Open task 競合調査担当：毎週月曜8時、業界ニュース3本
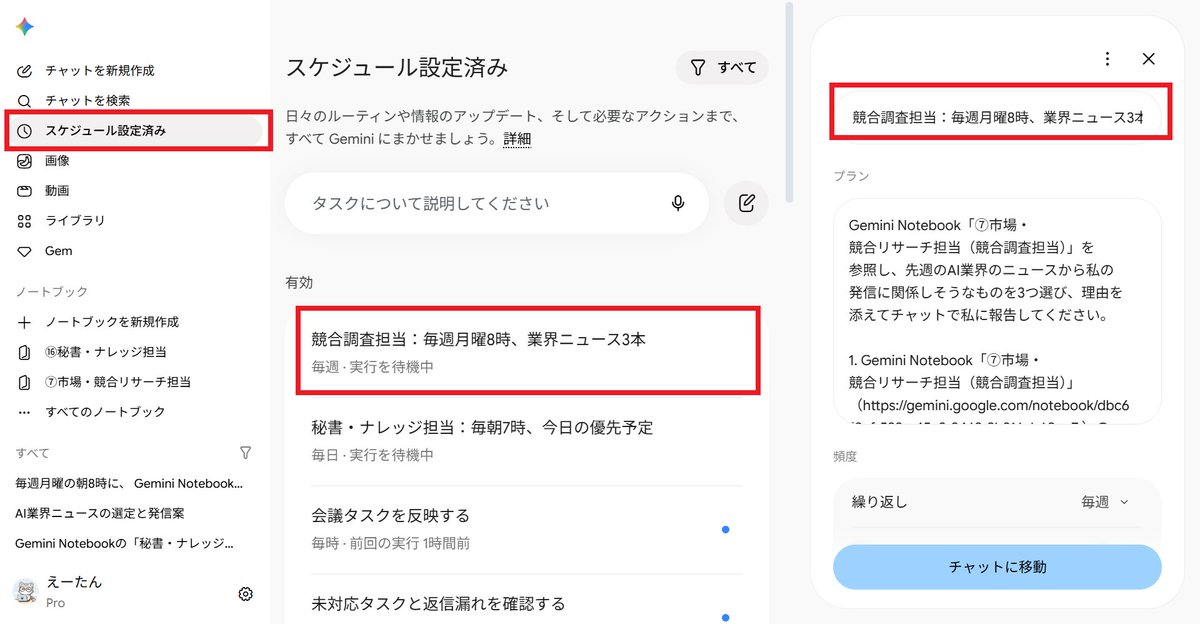The image size is (1200, 624). coord(527,350)
